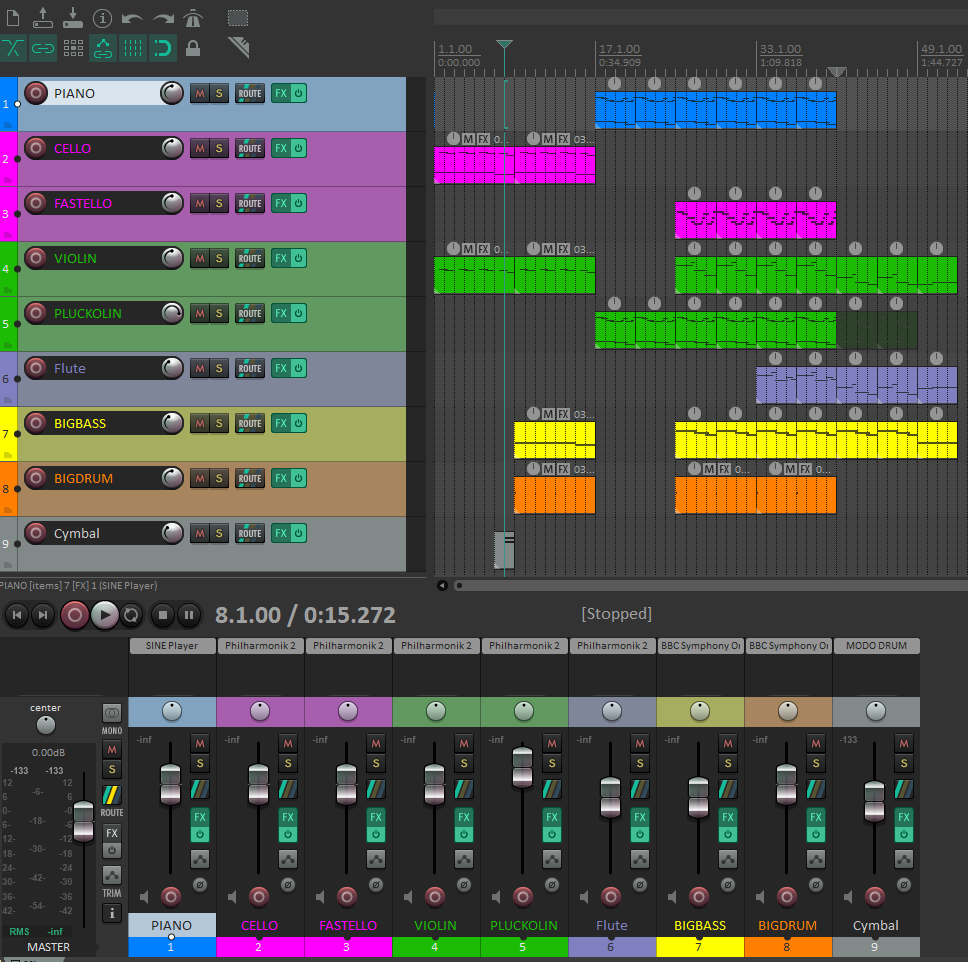Open the FX chain for the VIOLIN track
Image resolution: width=968 pixels, height=962 pixels.
(281, 258)
